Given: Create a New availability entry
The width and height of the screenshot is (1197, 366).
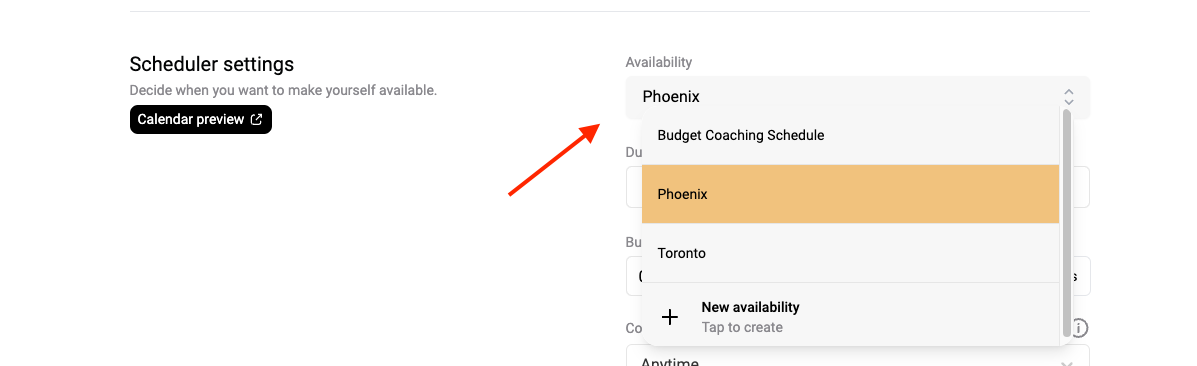Looking at the screenshot, I should (850, 317).
